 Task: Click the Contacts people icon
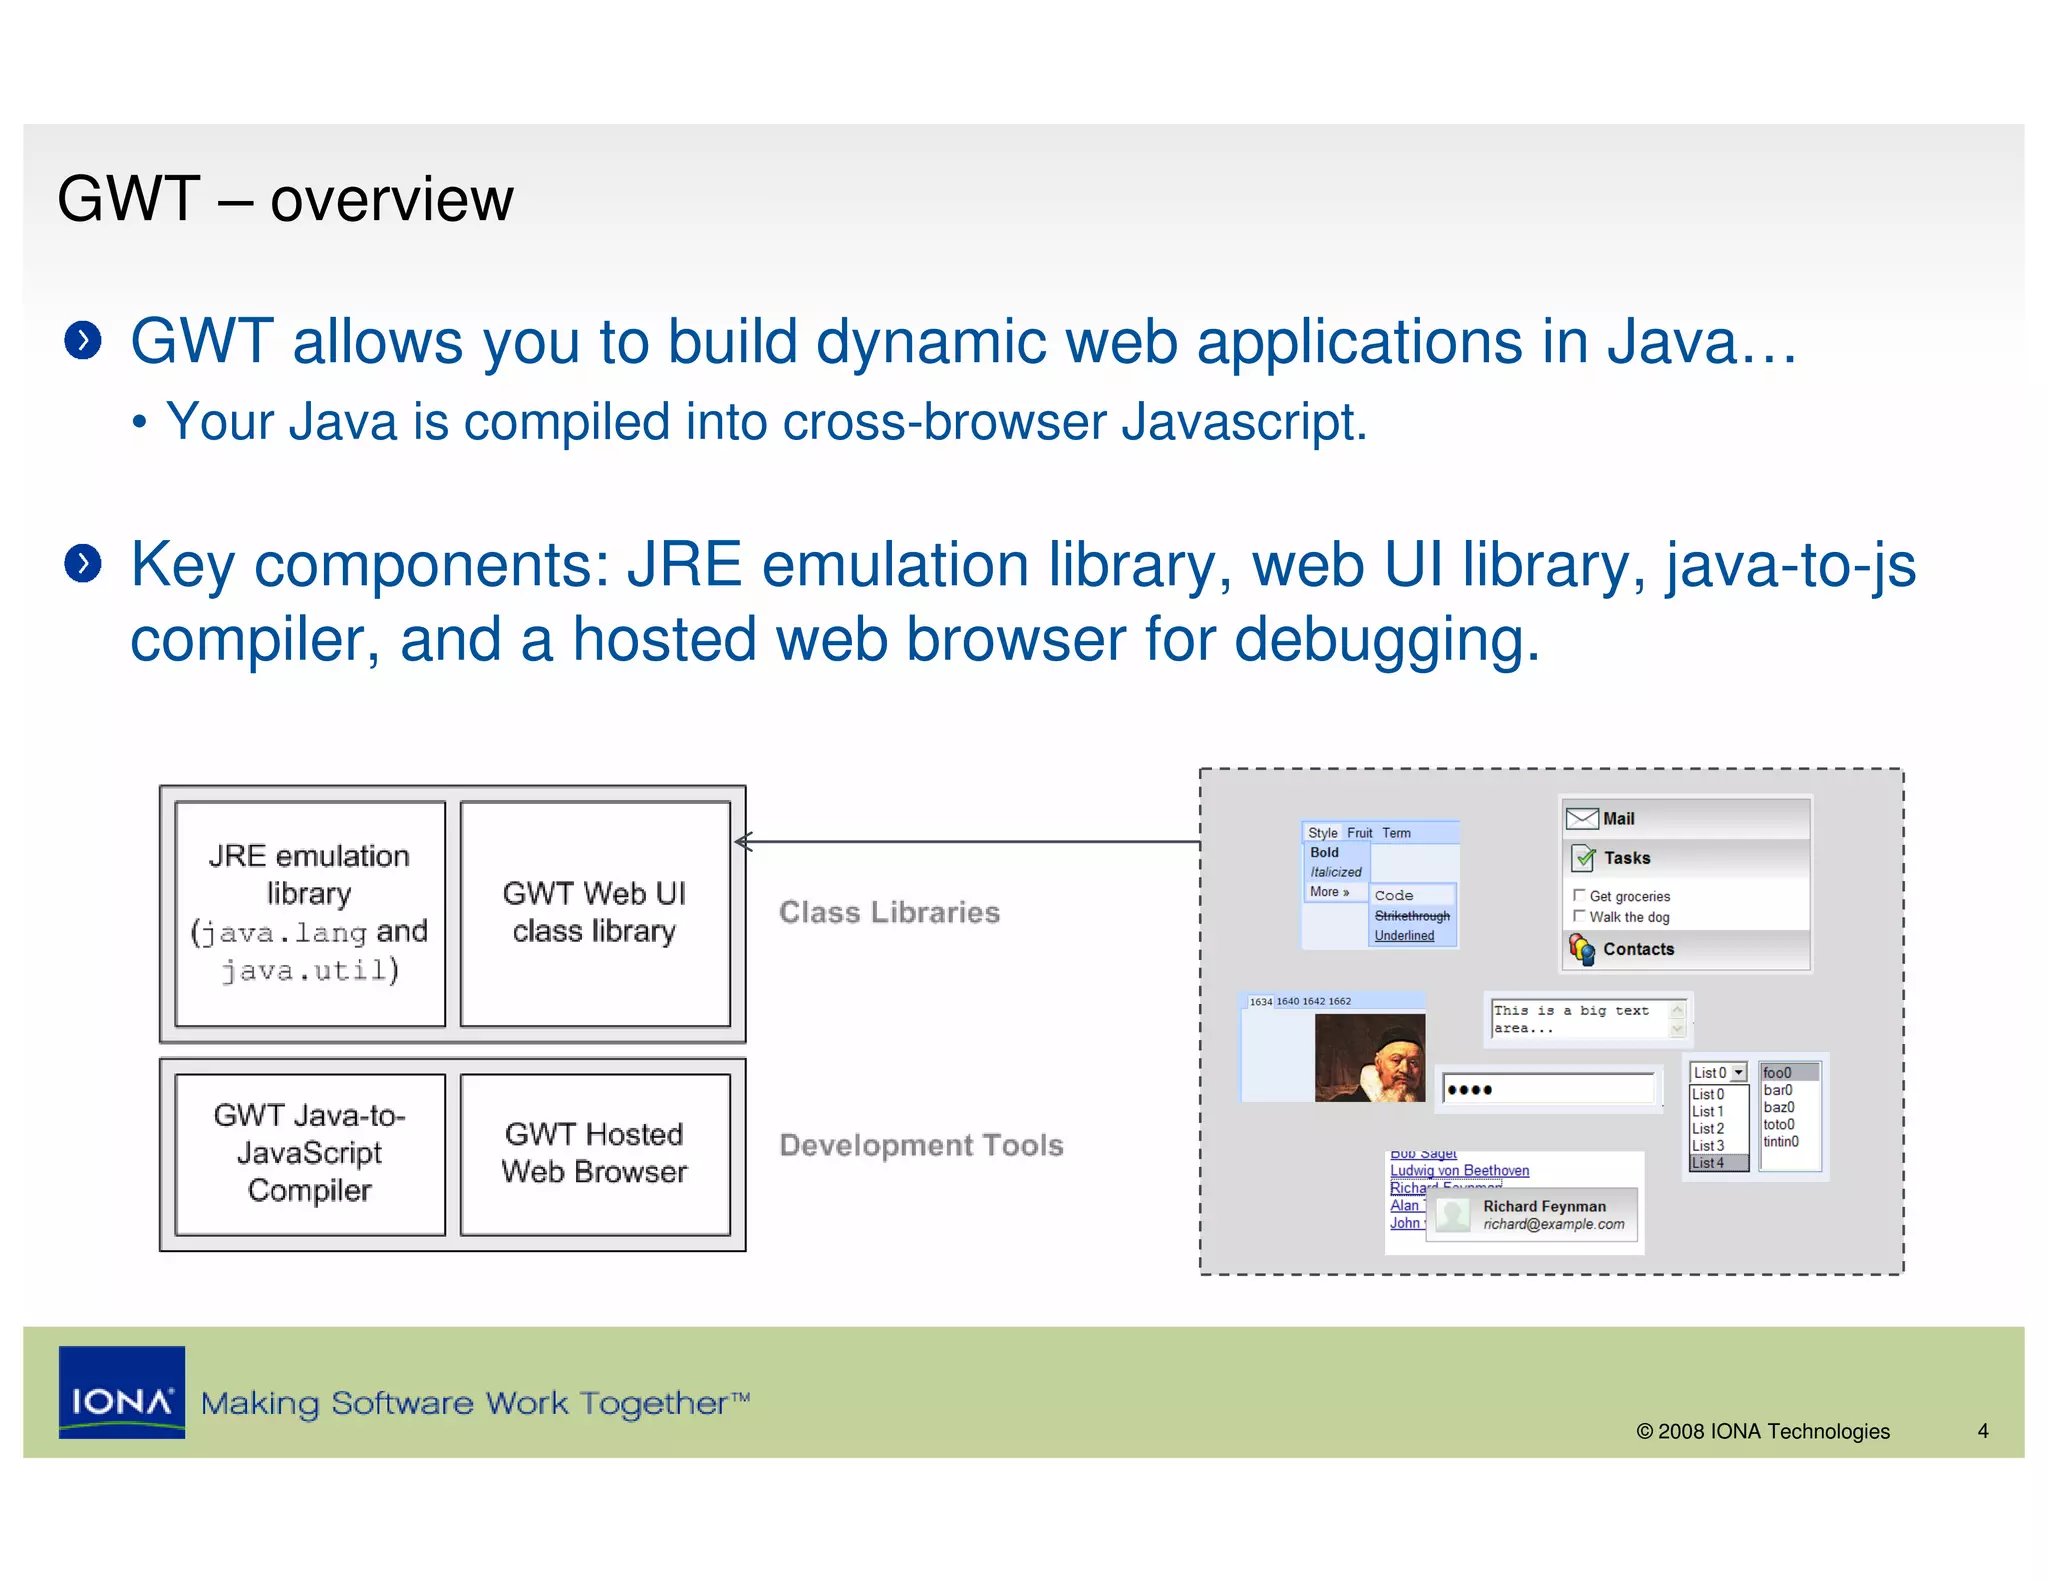coord(1582,949)
